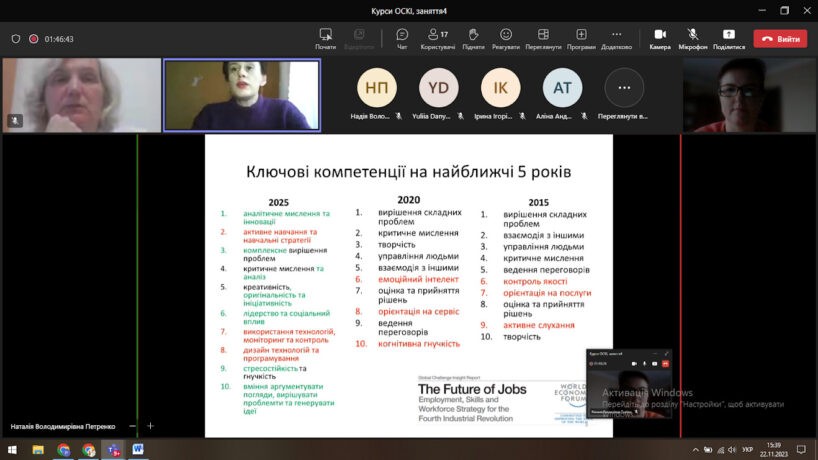Unmute the microphone (Мікрофон)
Image resolution: width=818 pixels, height=460 pixels.
692,38
